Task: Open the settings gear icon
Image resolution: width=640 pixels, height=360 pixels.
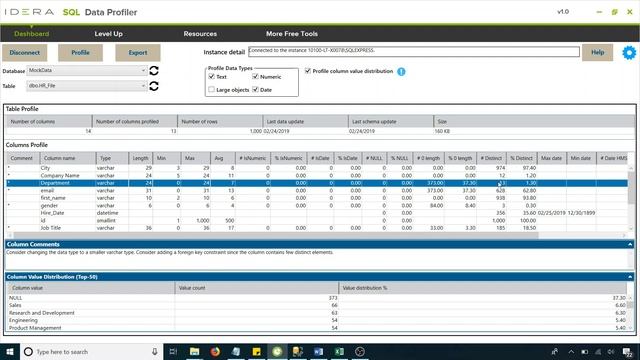Action: [629, 53]
